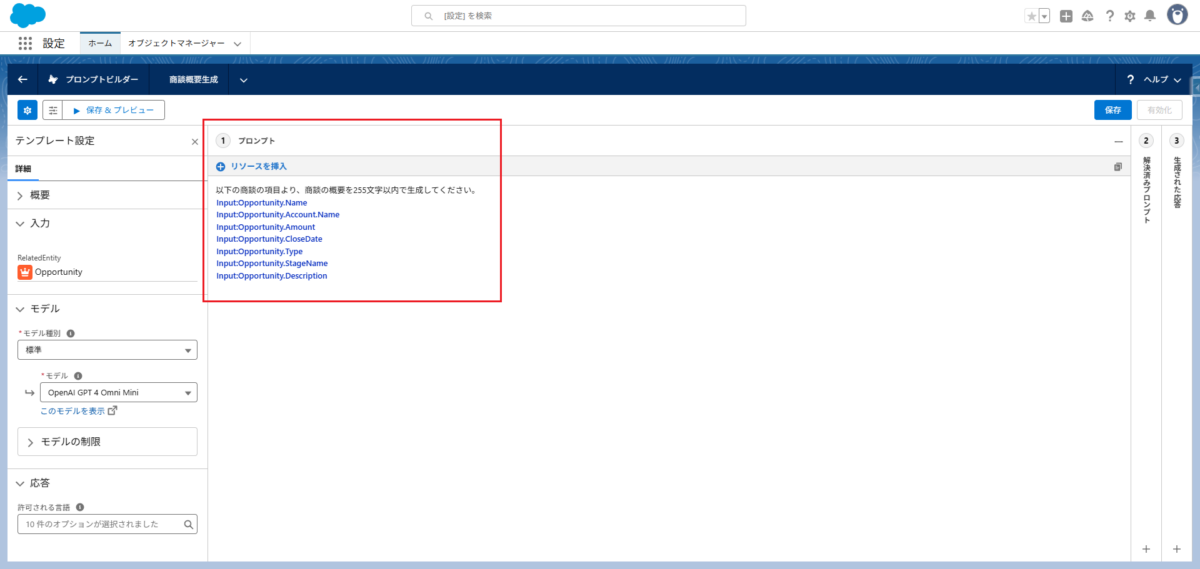Click the back arrow in builder header
This screenshot has width=1200, height=569.
[23, 79]
